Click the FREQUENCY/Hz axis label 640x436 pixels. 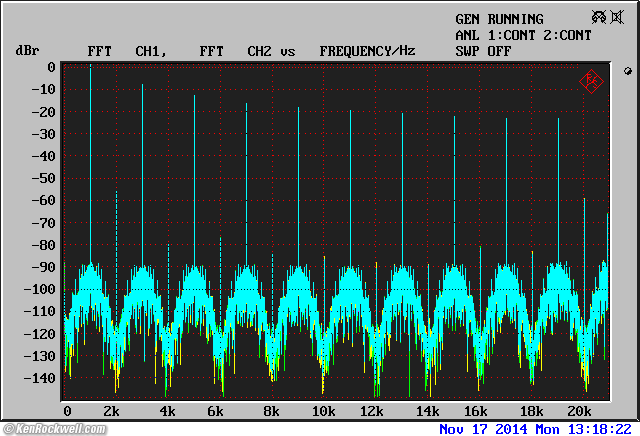[x=367, y=50]
